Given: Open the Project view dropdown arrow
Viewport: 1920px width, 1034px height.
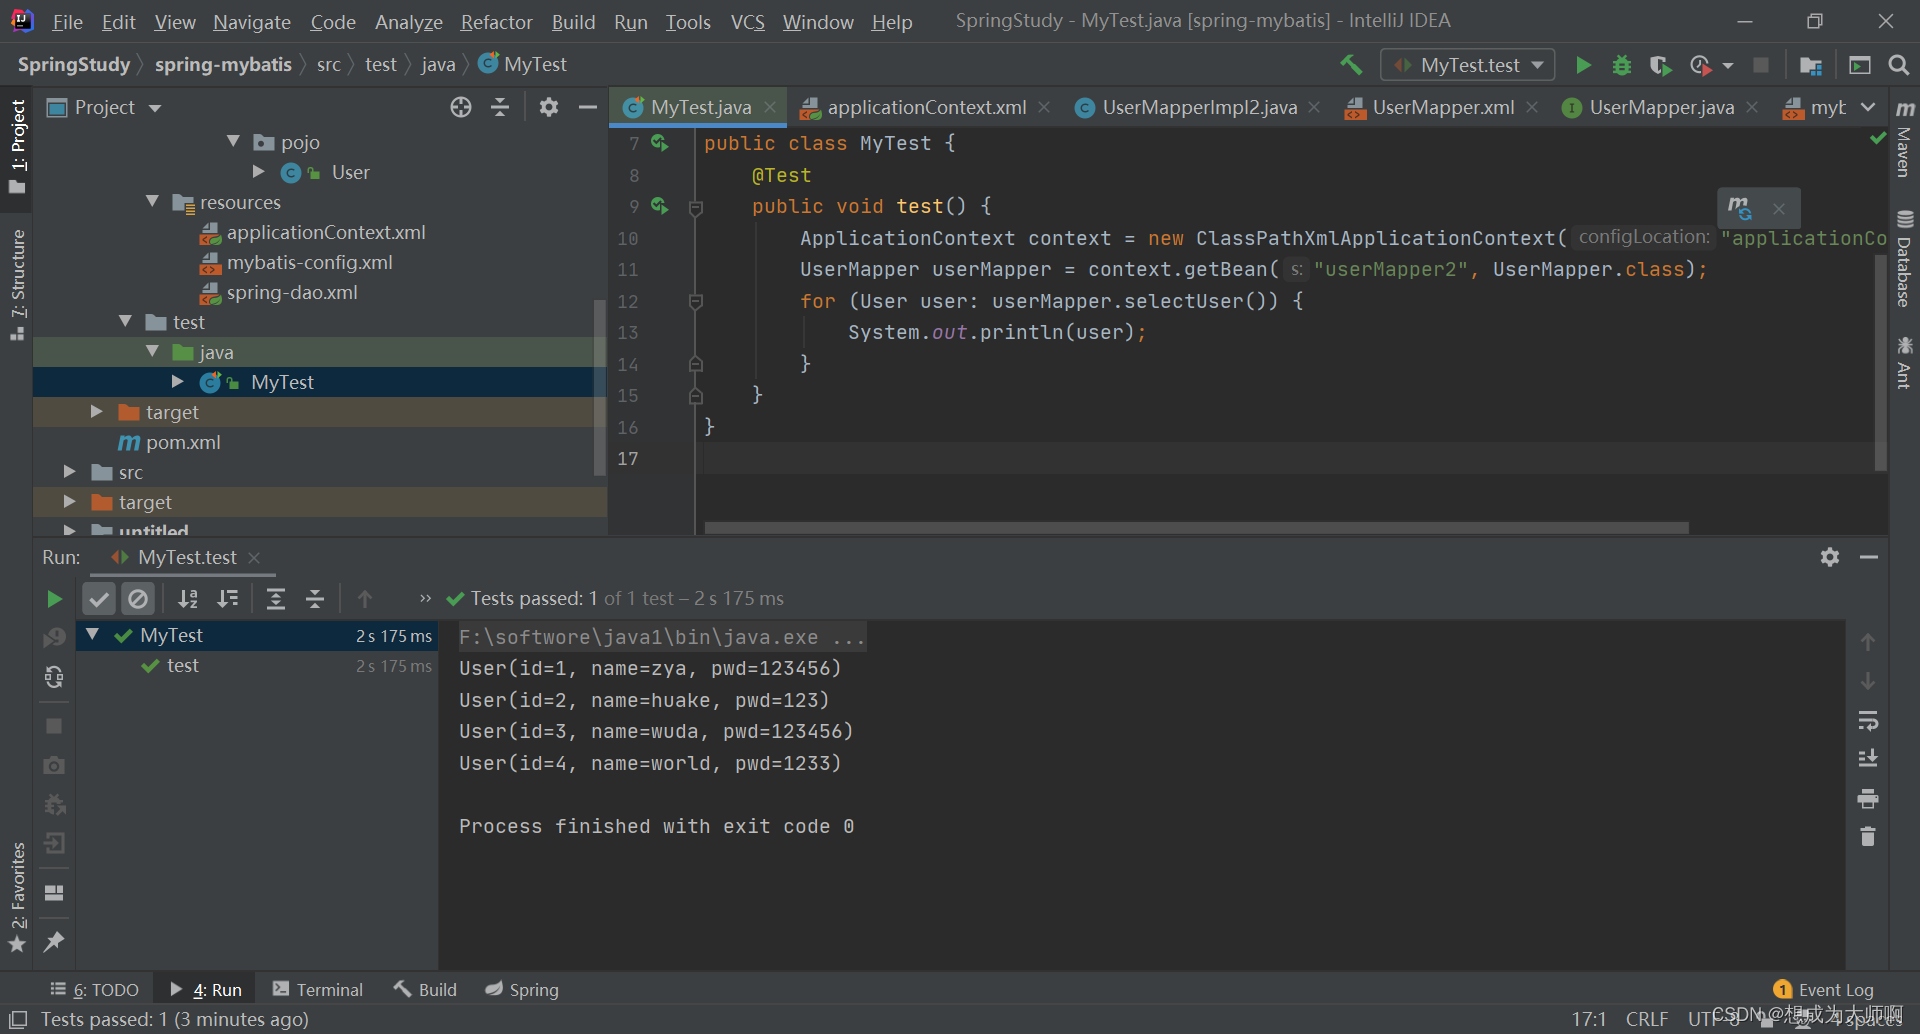Looking at the screenshot, I should click(155, 108).
